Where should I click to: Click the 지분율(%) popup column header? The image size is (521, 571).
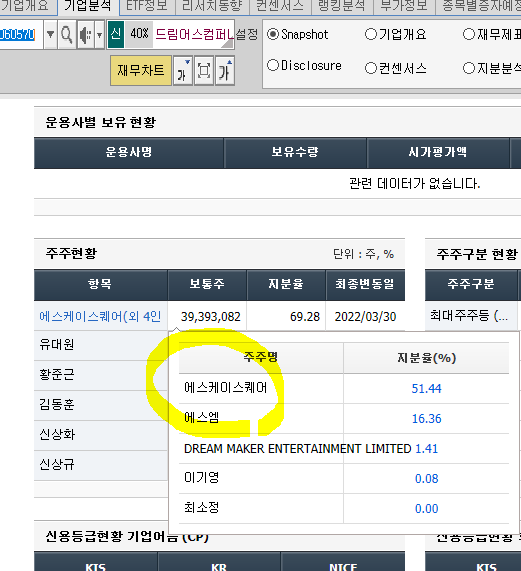click(426, 358)
